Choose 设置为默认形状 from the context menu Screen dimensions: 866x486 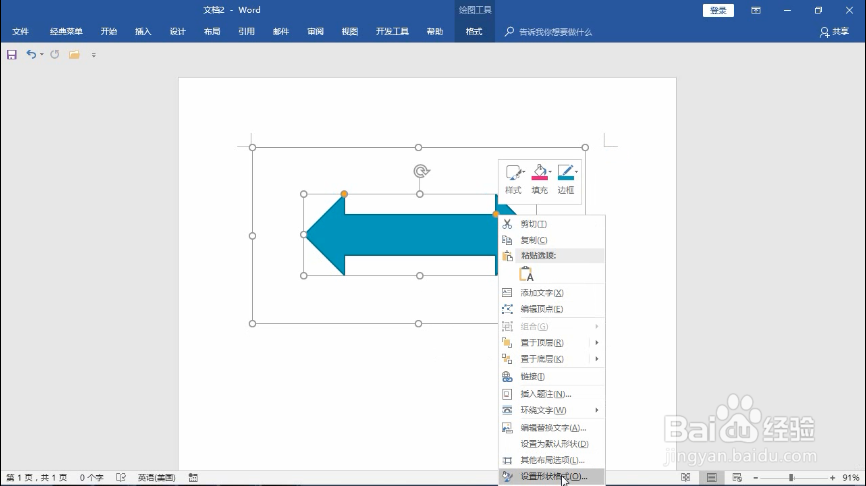point(552,443)
